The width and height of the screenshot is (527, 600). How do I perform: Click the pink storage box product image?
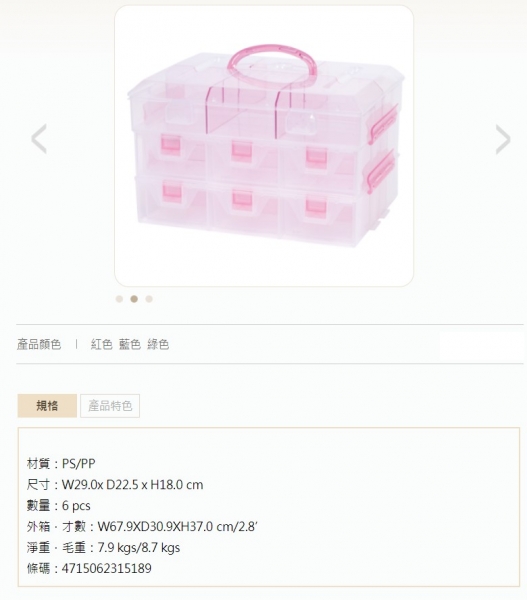pyautogui.click(x=264, y=146)
